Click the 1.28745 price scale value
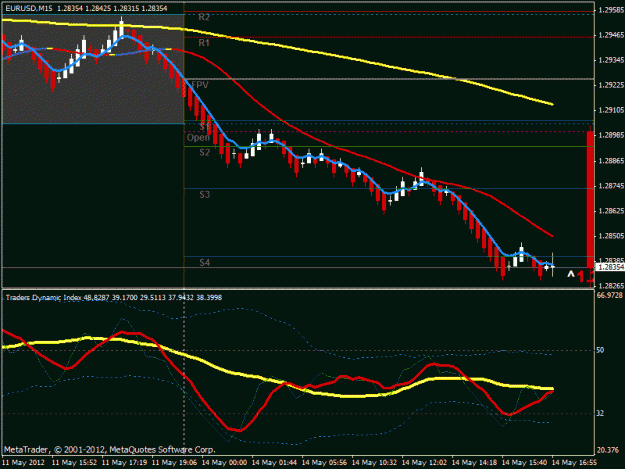 click(611, 186)
